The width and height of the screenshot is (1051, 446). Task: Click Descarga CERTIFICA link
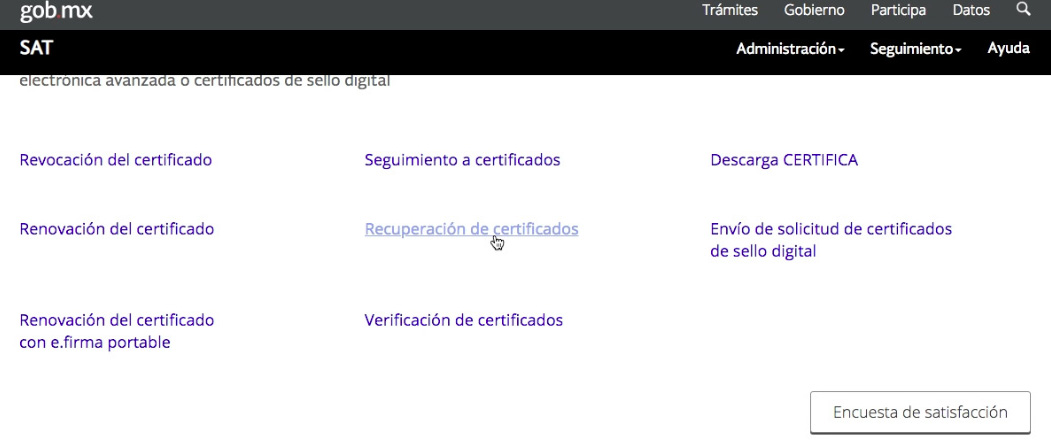(x=783, y=160)
